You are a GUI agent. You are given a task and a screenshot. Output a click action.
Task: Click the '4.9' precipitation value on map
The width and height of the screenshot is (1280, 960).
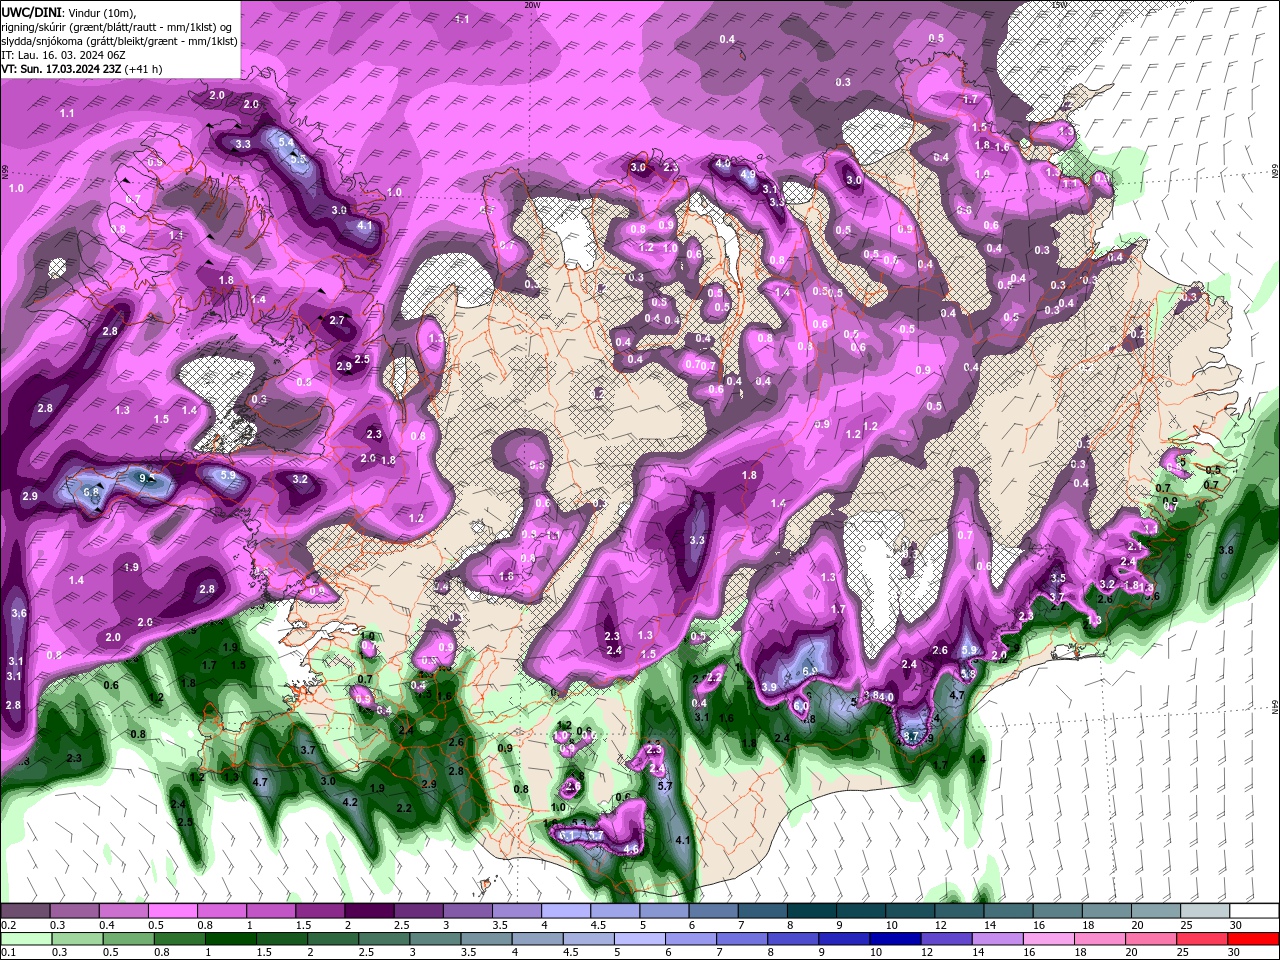click(747, 175)
